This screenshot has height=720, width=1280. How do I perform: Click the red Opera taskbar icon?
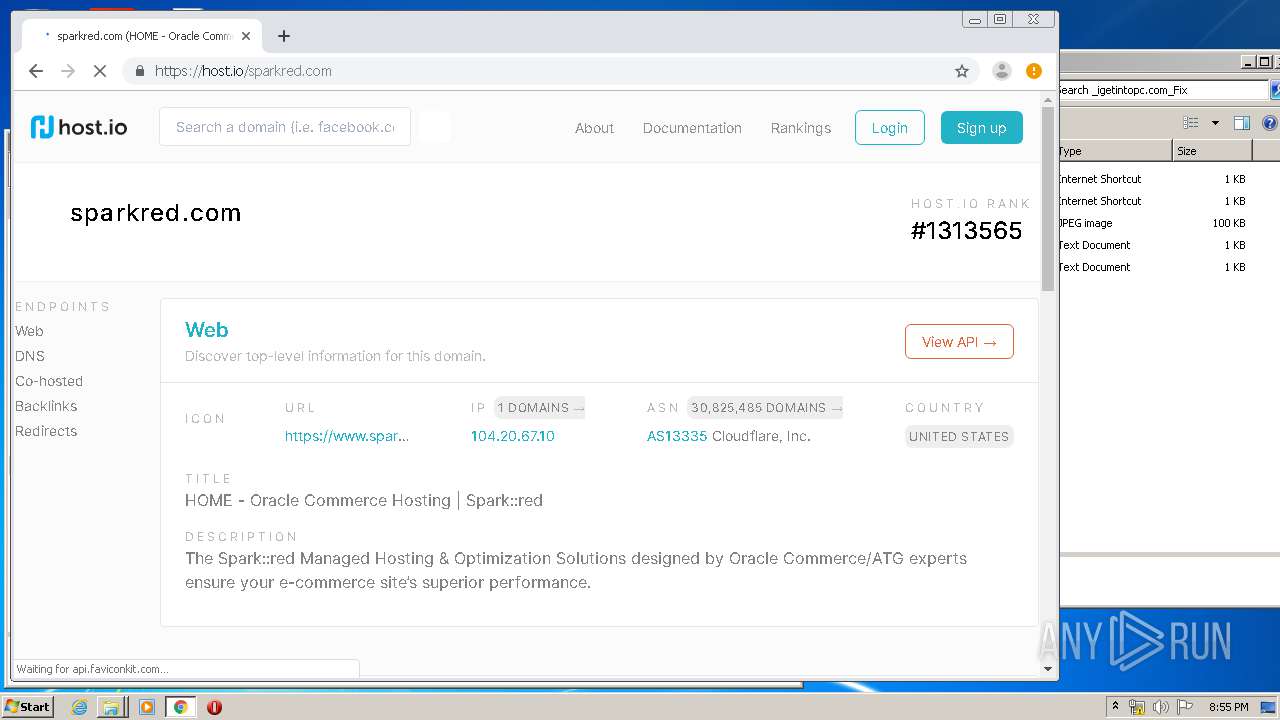click(214, 707)
